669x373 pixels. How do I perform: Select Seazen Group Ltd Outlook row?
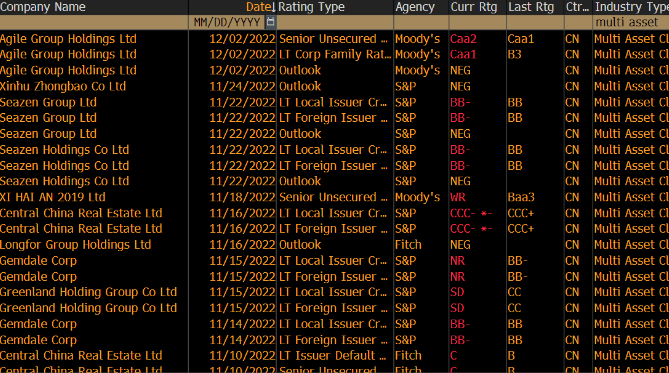click(x=334, y=134)
